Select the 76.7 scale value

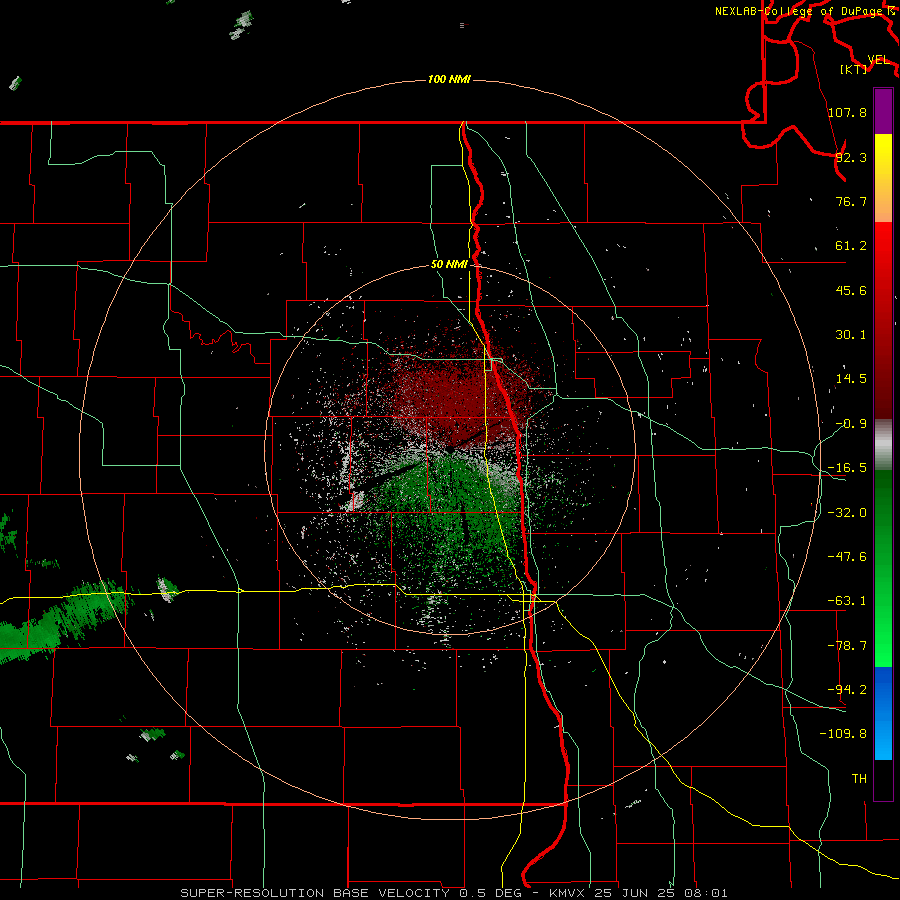point(851,201)
